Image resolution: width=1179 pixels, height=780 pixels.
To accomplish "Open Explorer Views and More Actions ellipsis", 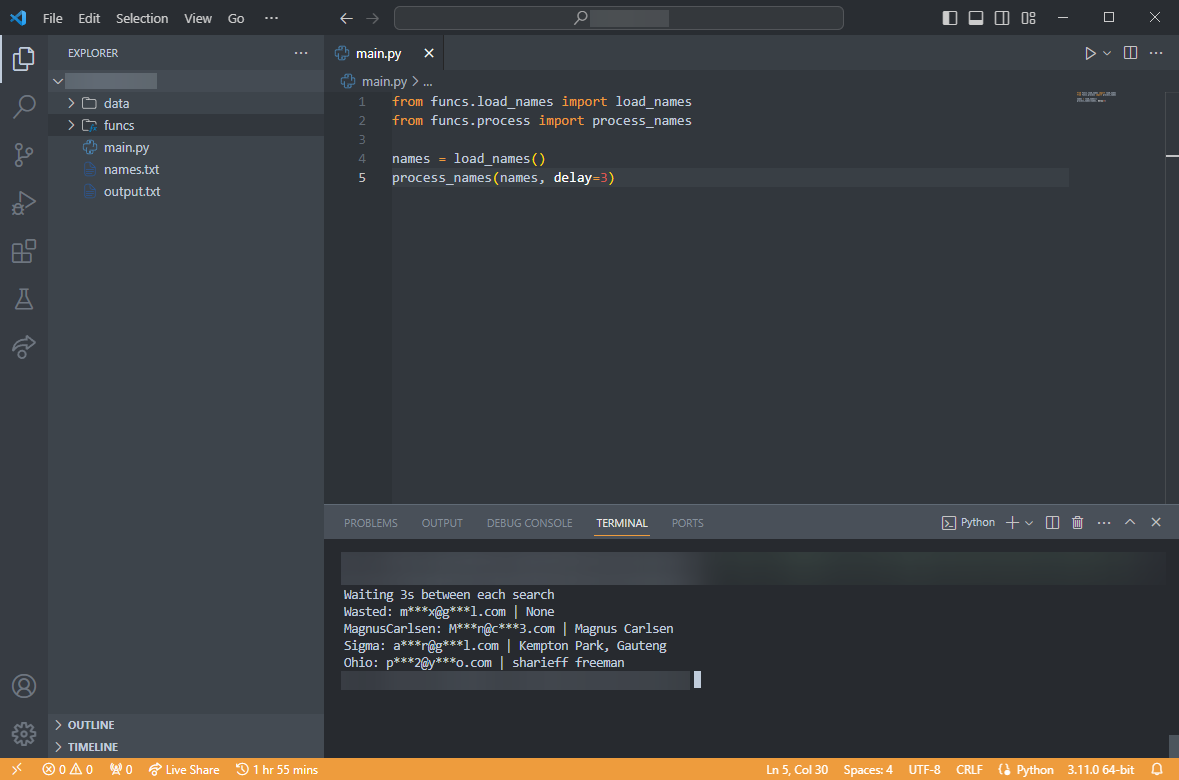I will point(301,53).
